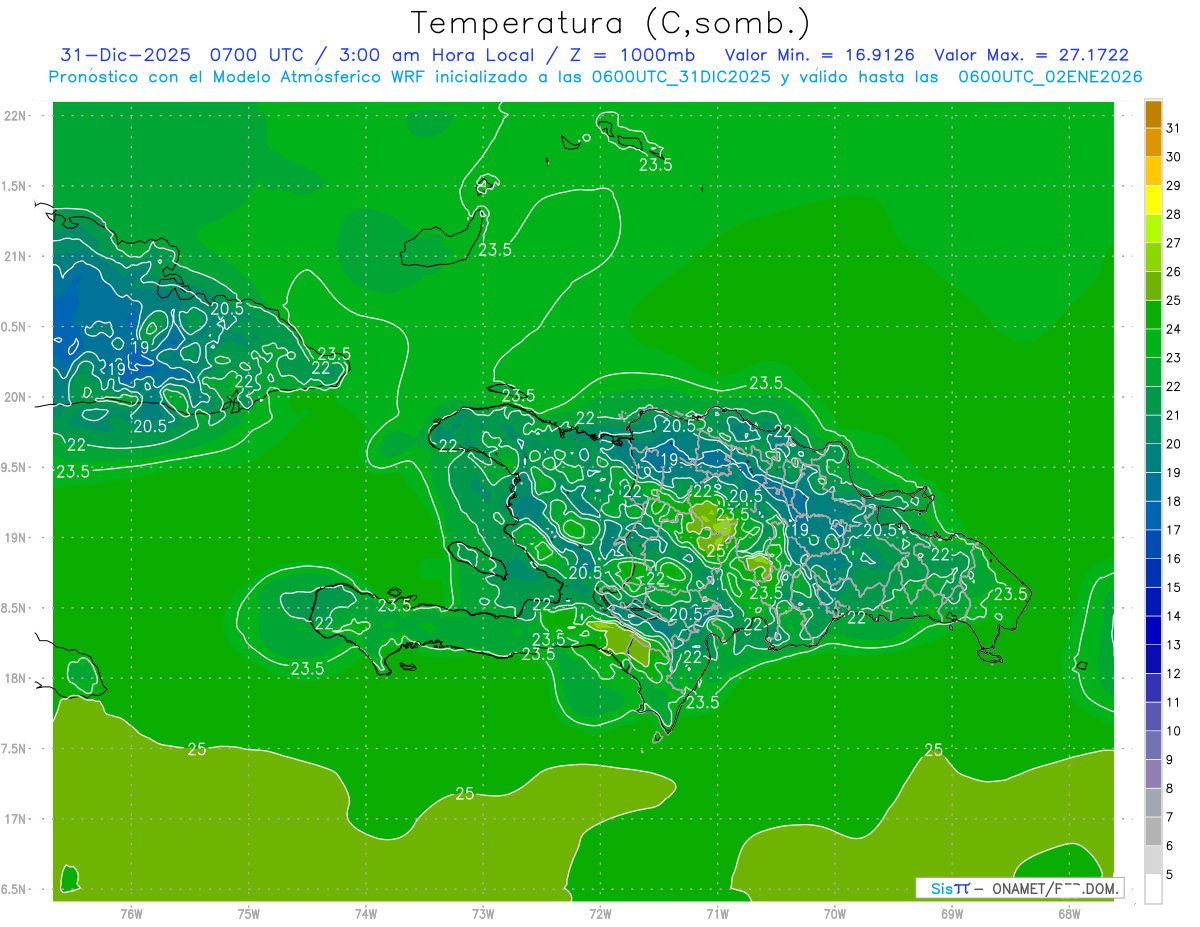Click the "21N" latitude axis label
1200x927 pixels.
click(16, 256)
